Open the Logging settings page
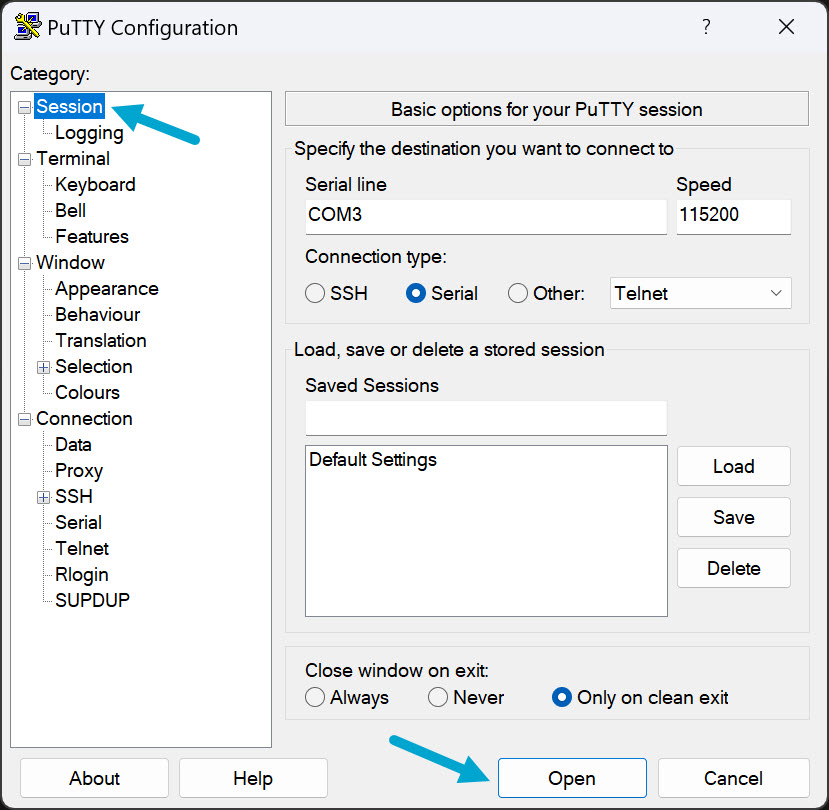Screen dimensions: 829x810 pos(89,132)
